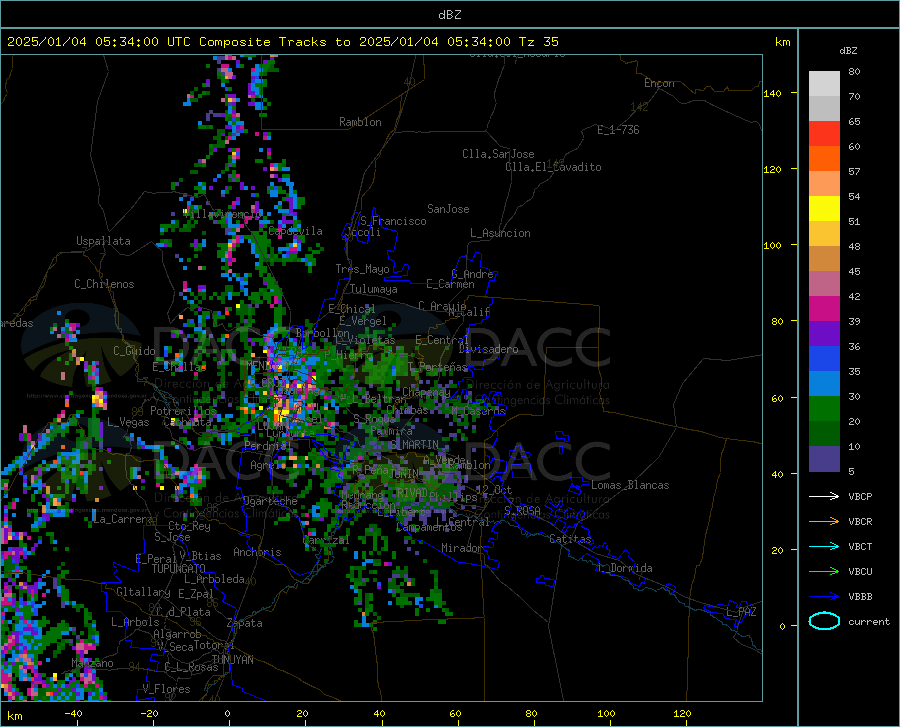Select the deep orange swatch between 60 and 57
This screenshot has height=727, width=900.
coord(824,159)
